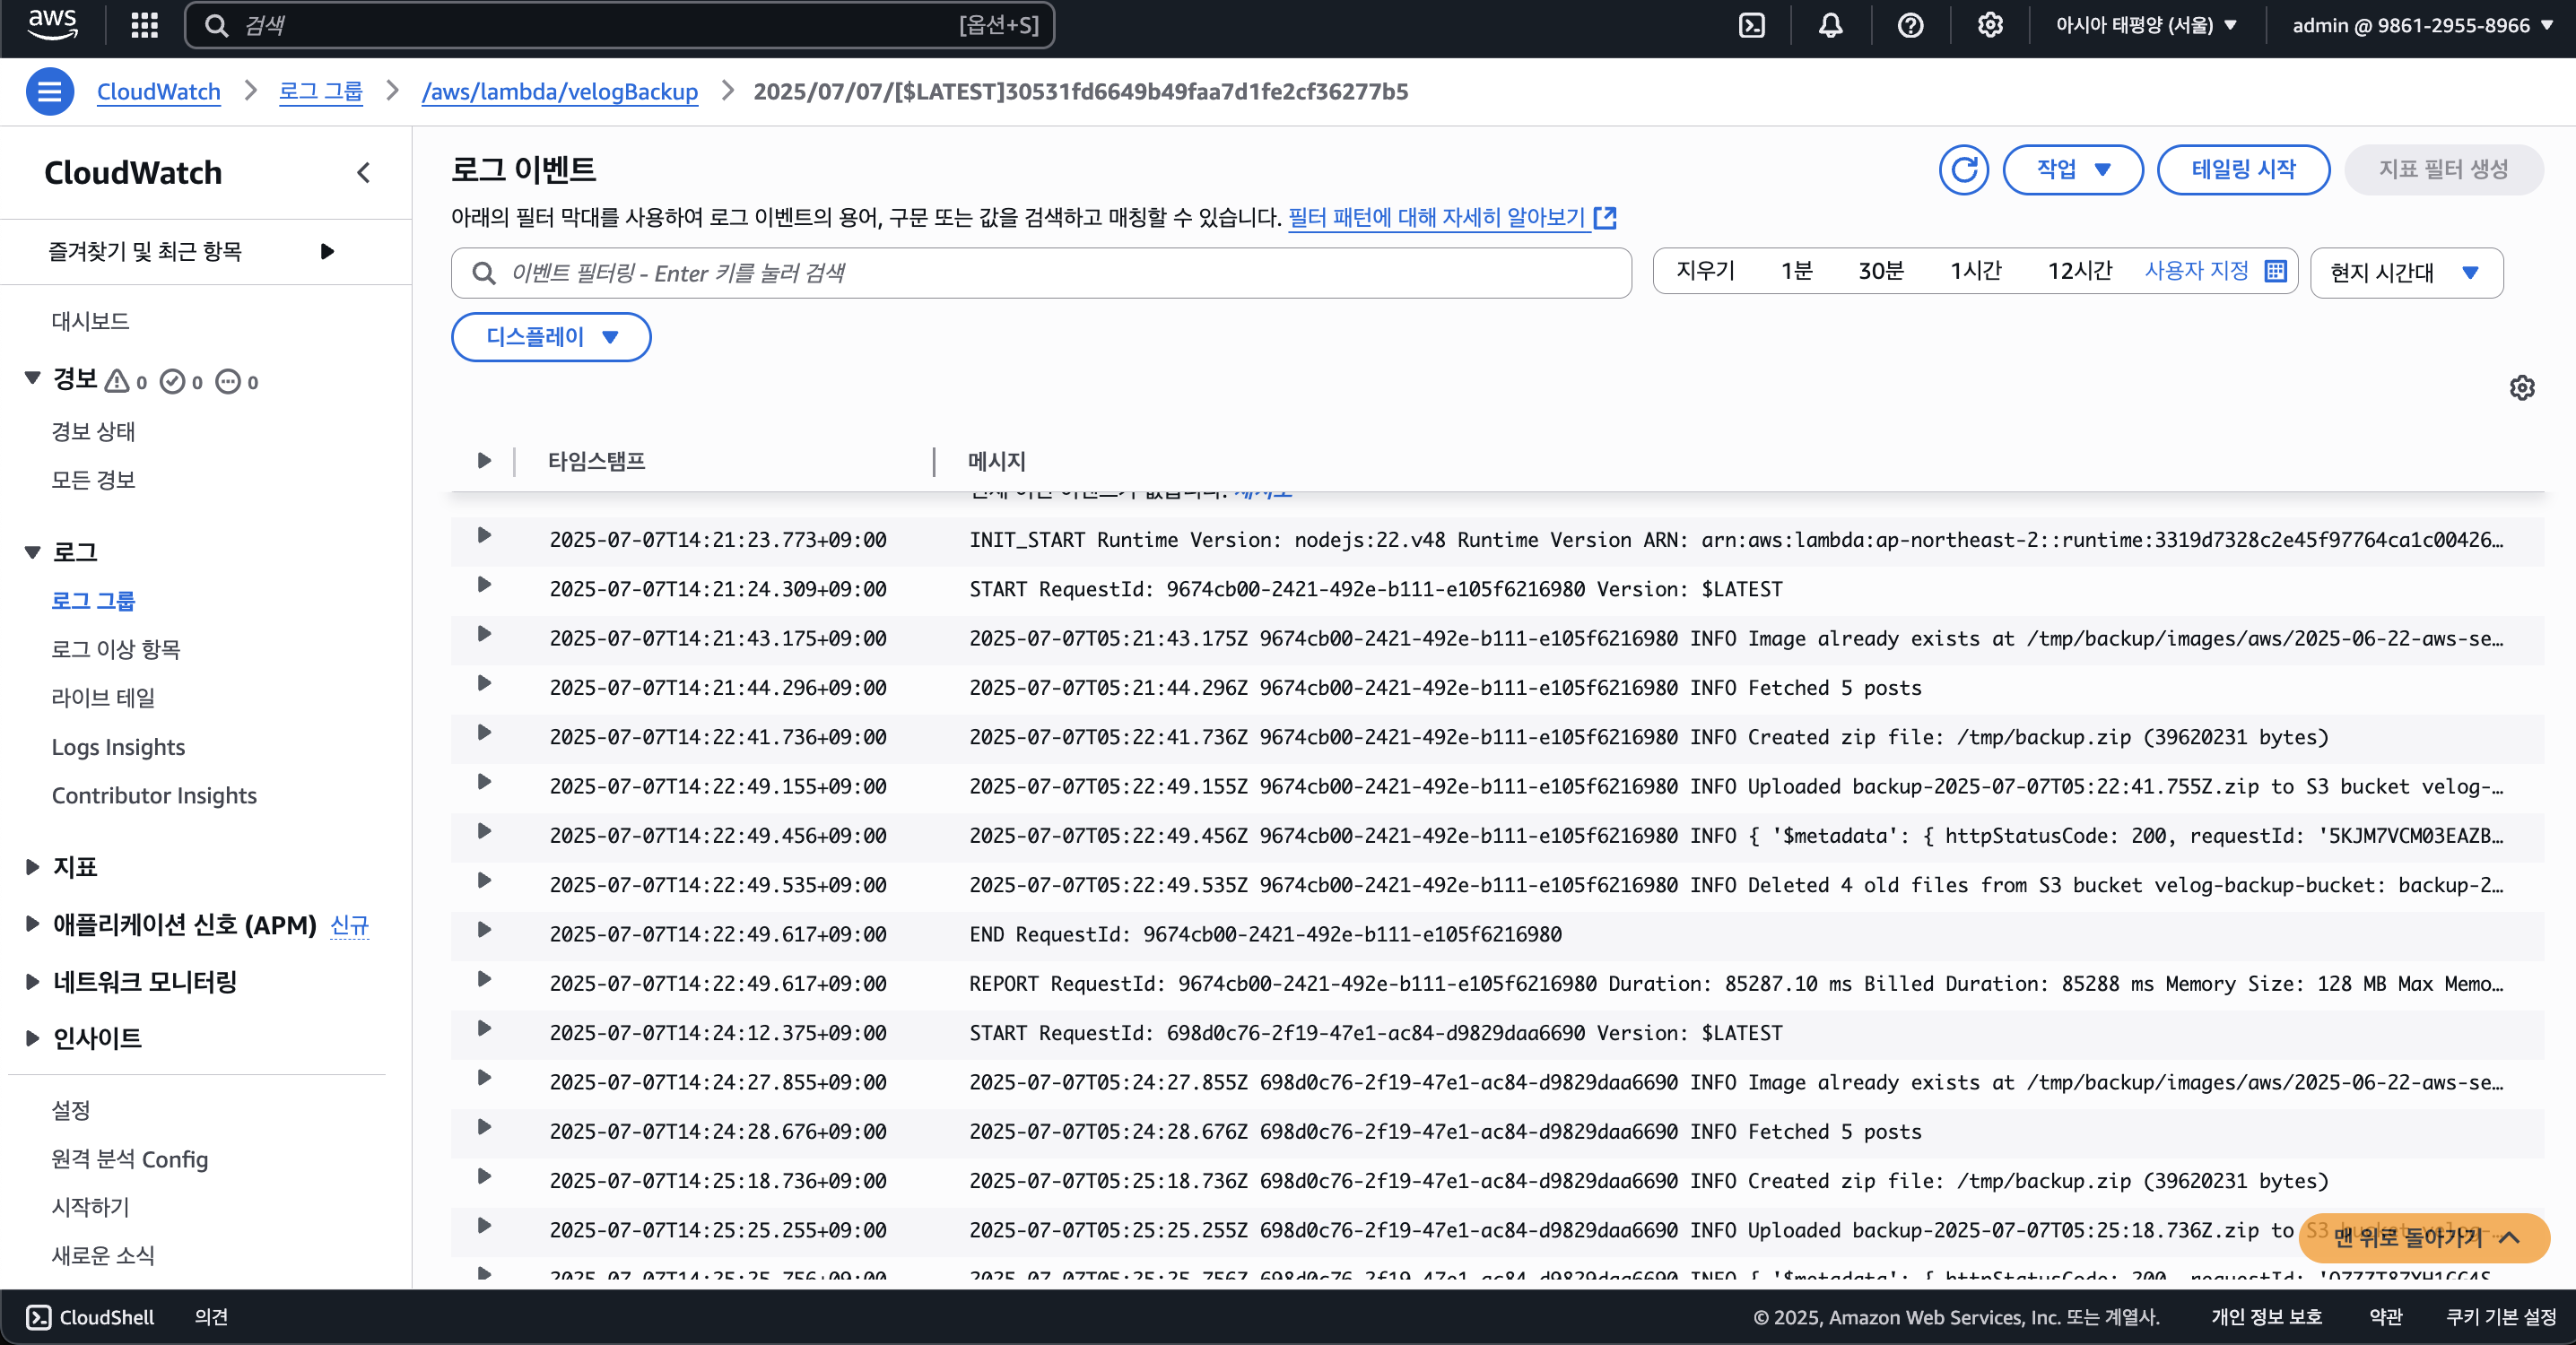Open log table settings gear
Viewport: 2576px width, 1345px height.
click(x=2521, y=388)
